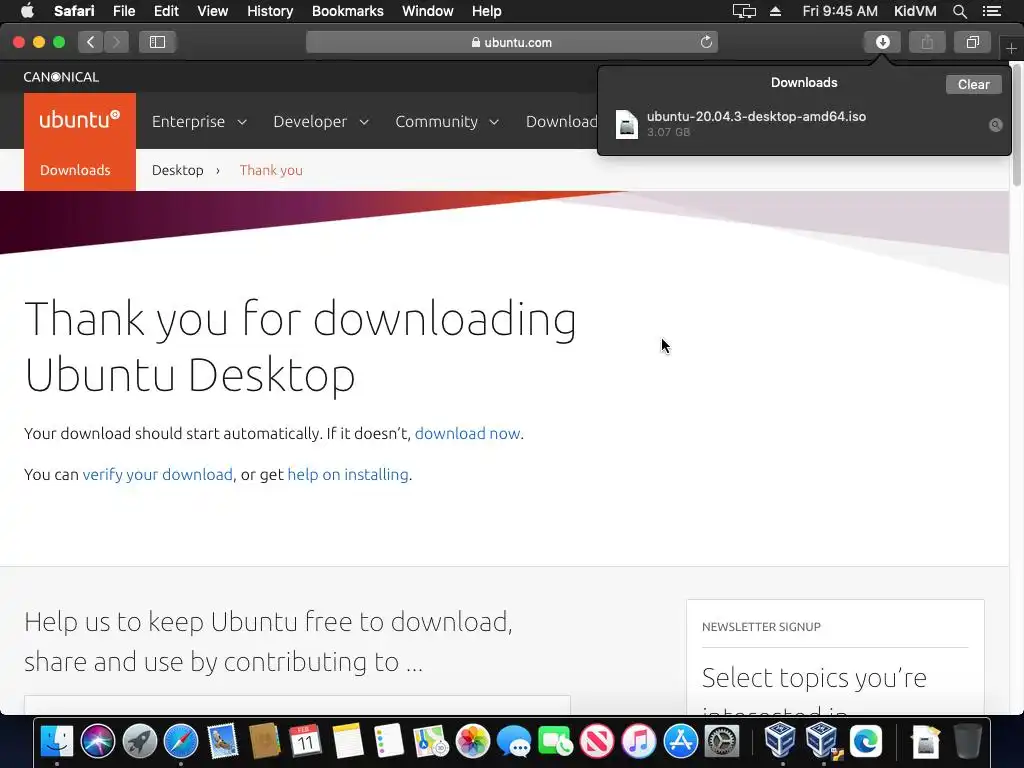
Task: Reload the ubuntu.com page
Action: point(706,42)
